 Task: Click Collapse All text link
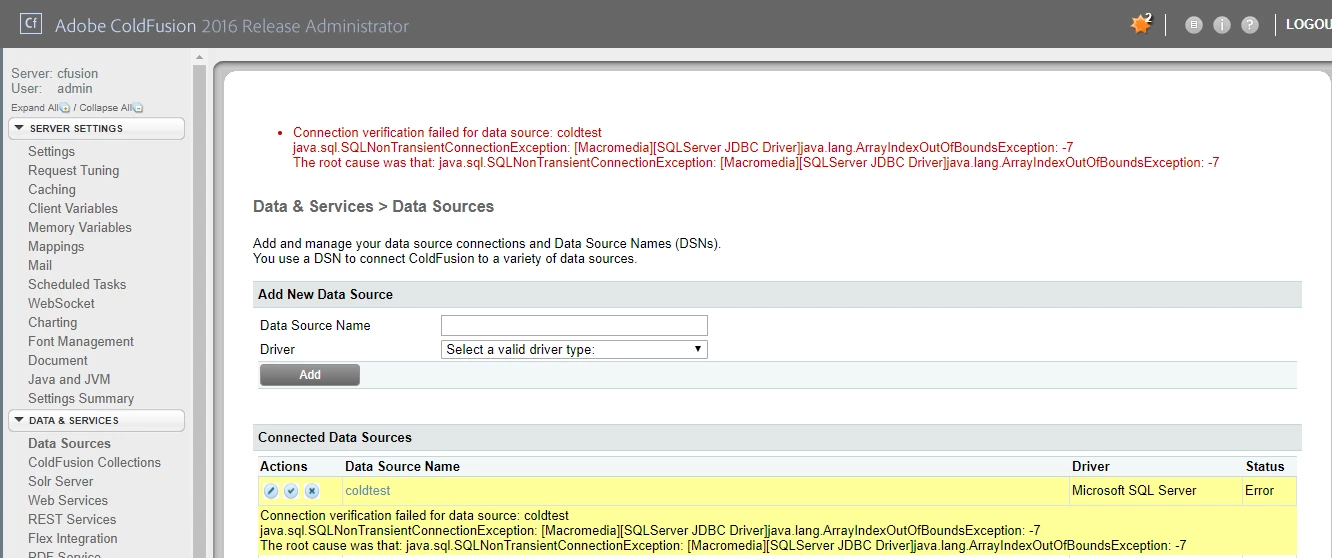click(x=106, y=108)
